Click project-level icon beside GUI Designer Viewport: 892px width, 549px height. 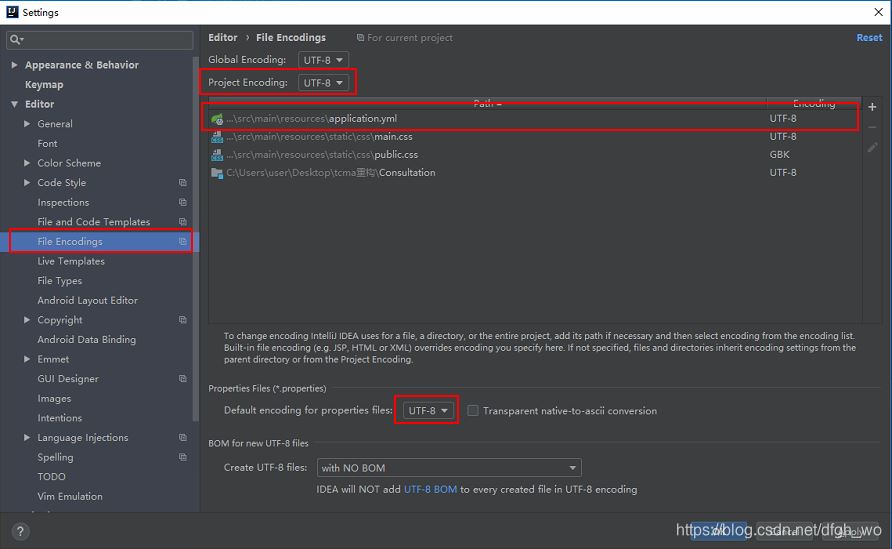tap(183, 379)
